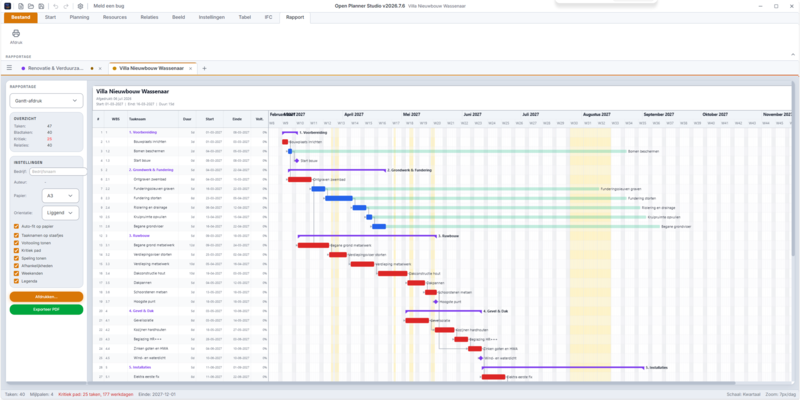Open the Papier A3 dropdown
The height and width of the screenshot is (400, 800).
click(60, 195)
